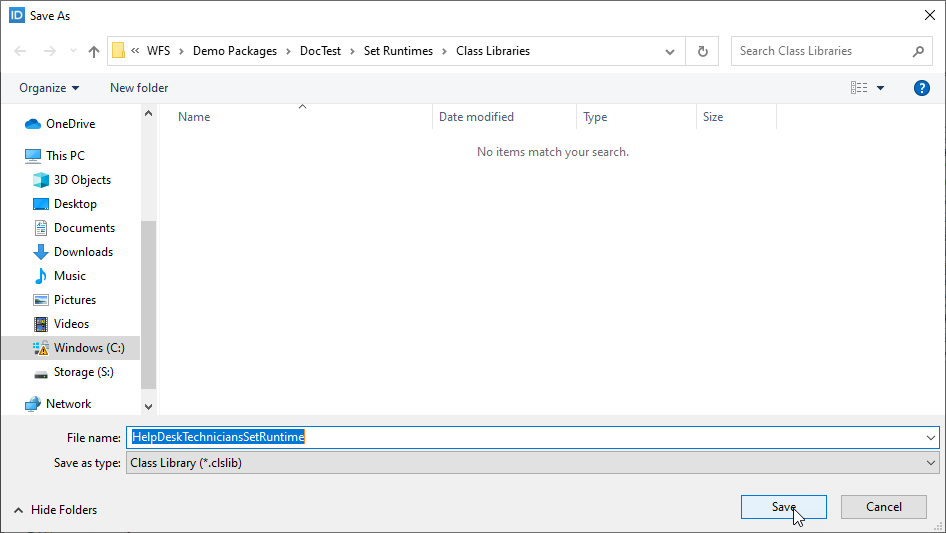Screen dimensions: 946x533
Task: Select Network in navigation pane
Action: tap(68, 404)
